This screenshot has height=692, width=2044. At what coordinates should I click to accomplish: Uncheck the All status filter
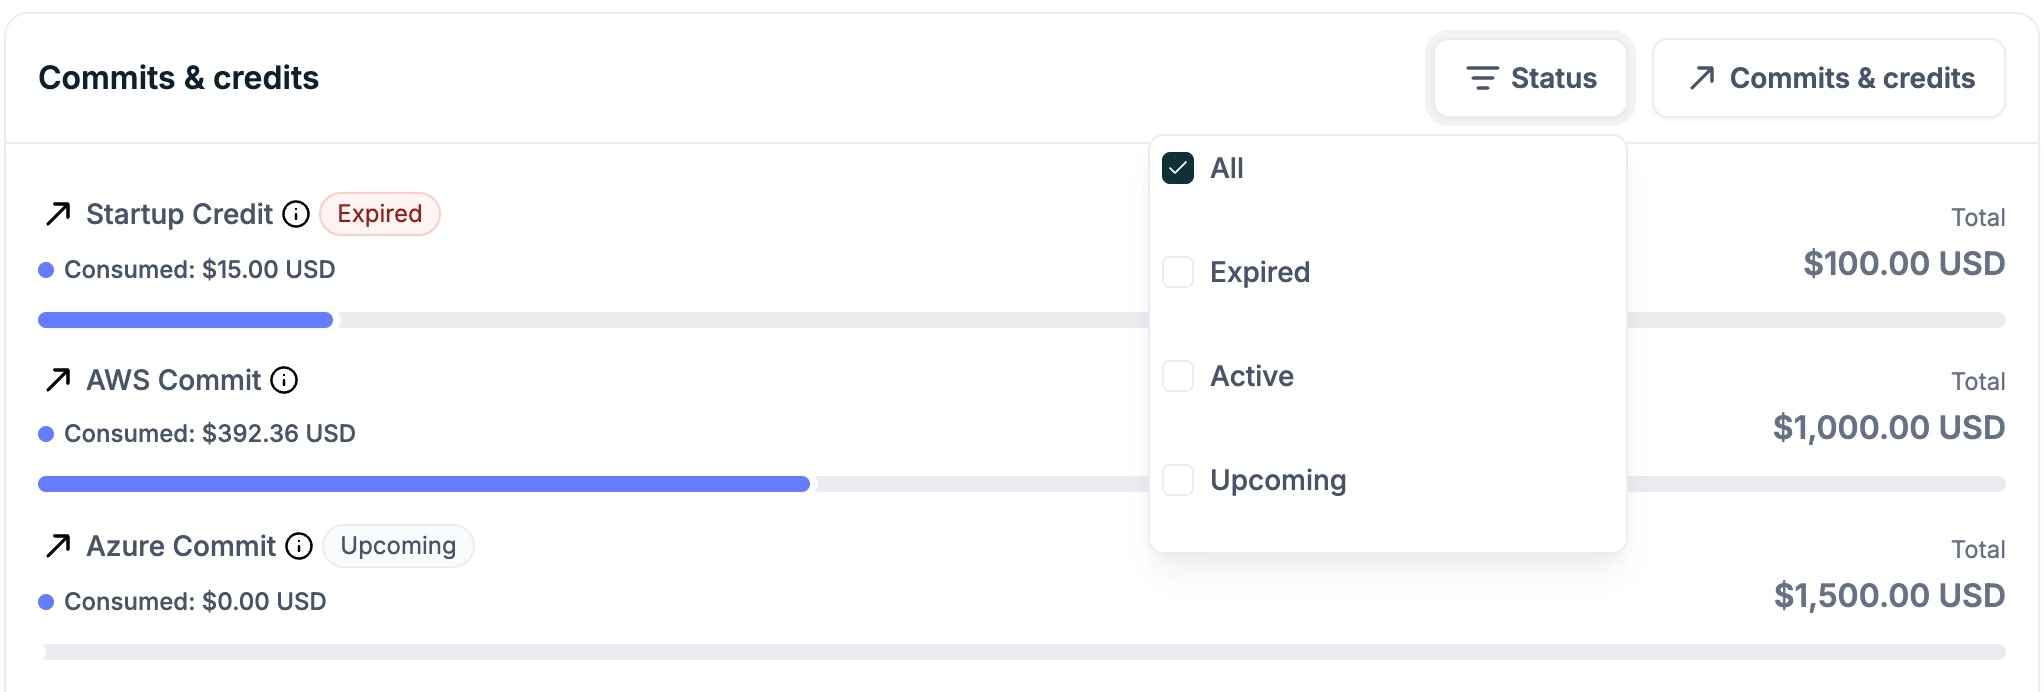pos(1178,168)
